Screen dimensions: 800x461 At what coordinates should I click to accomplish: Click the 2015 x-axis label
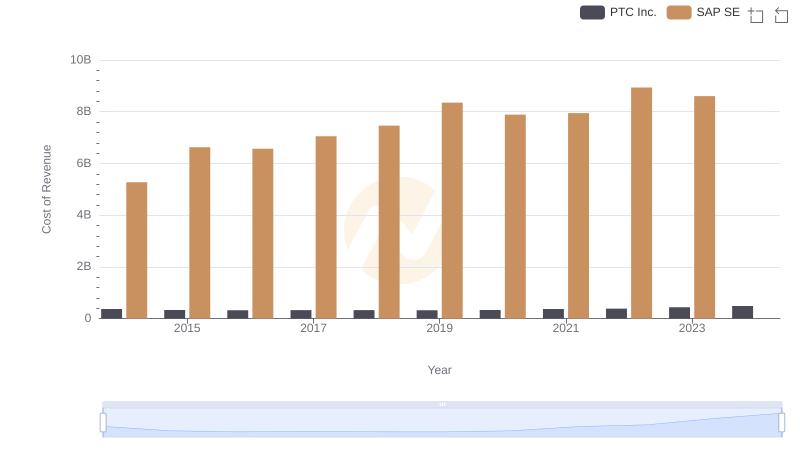187,328
